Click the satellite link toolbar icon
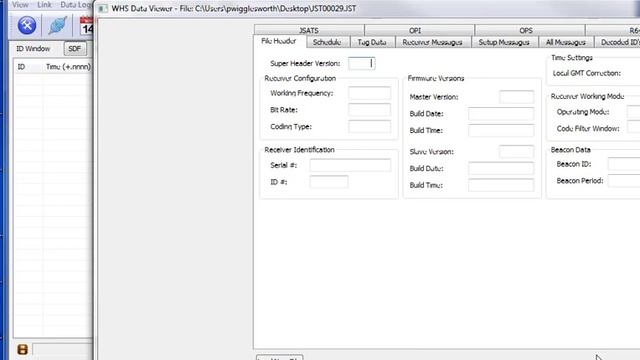This screenshot has height=360, width=640. coord(57,25)
